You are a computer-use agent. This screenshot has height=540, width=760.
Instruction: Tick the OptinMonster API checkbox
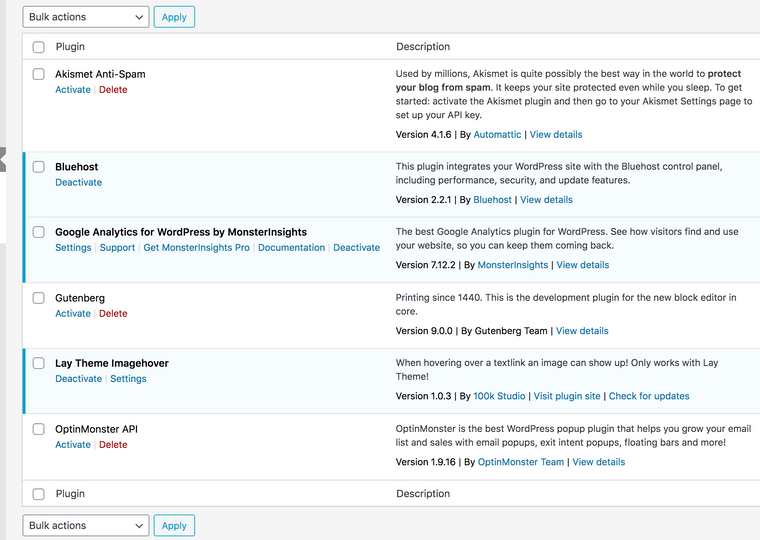[39, 429]
